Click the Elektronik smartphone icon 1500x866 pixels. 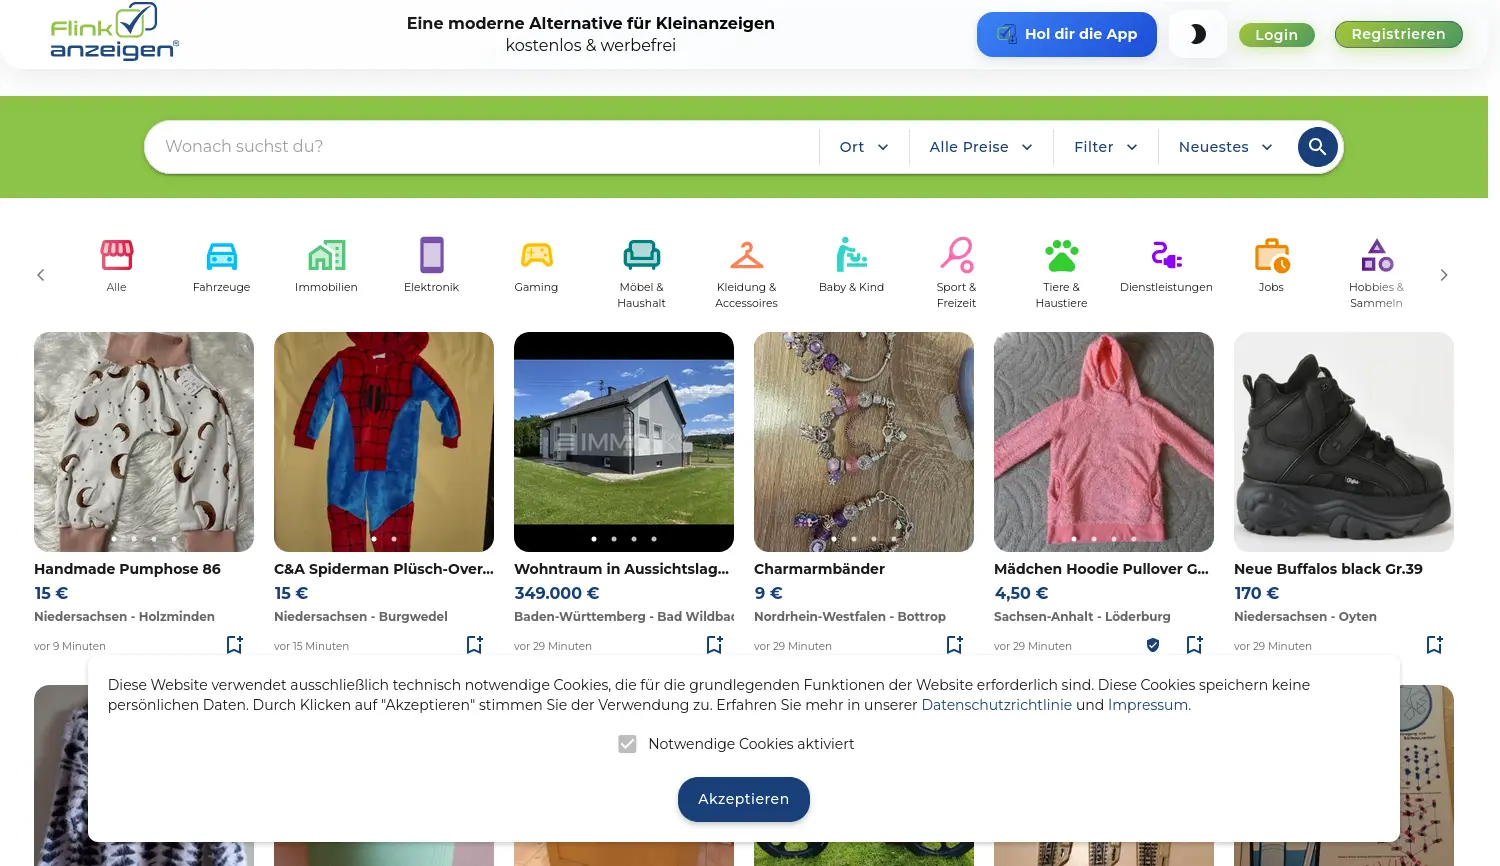click(431, 255)
